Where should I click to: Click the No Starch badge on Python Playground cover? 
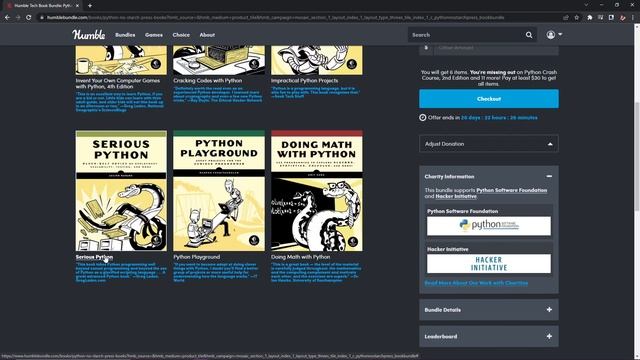pyautogui.click(x=254, y=240)
